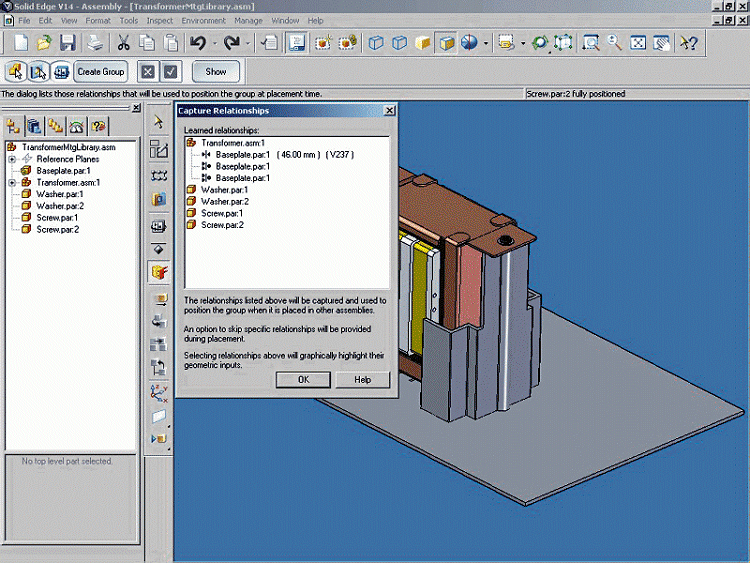Click the Zoom magnifier icon
This screenshot has height=563, width=750.
coord(615,43)
